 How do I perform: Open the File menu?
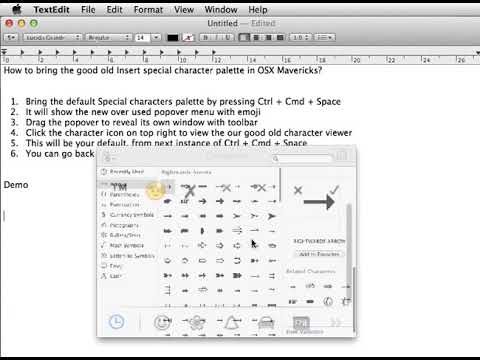(88, 10)
